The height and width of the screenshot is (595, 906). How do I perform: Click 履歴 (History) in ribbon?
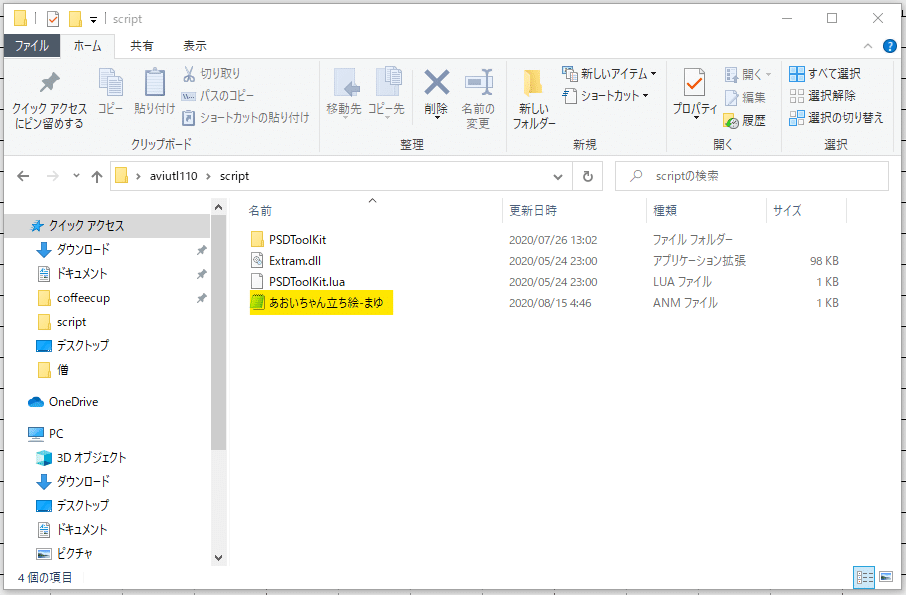[745, 121]
